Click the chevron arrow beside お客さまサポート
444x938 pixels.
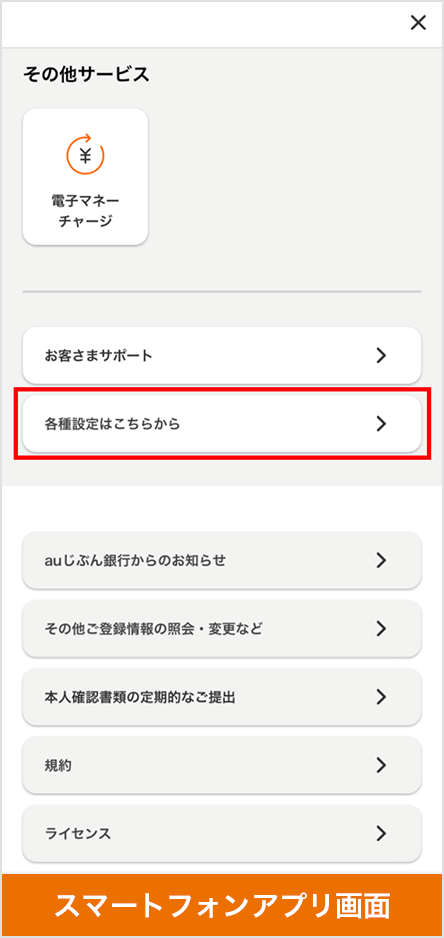point(381,355)
